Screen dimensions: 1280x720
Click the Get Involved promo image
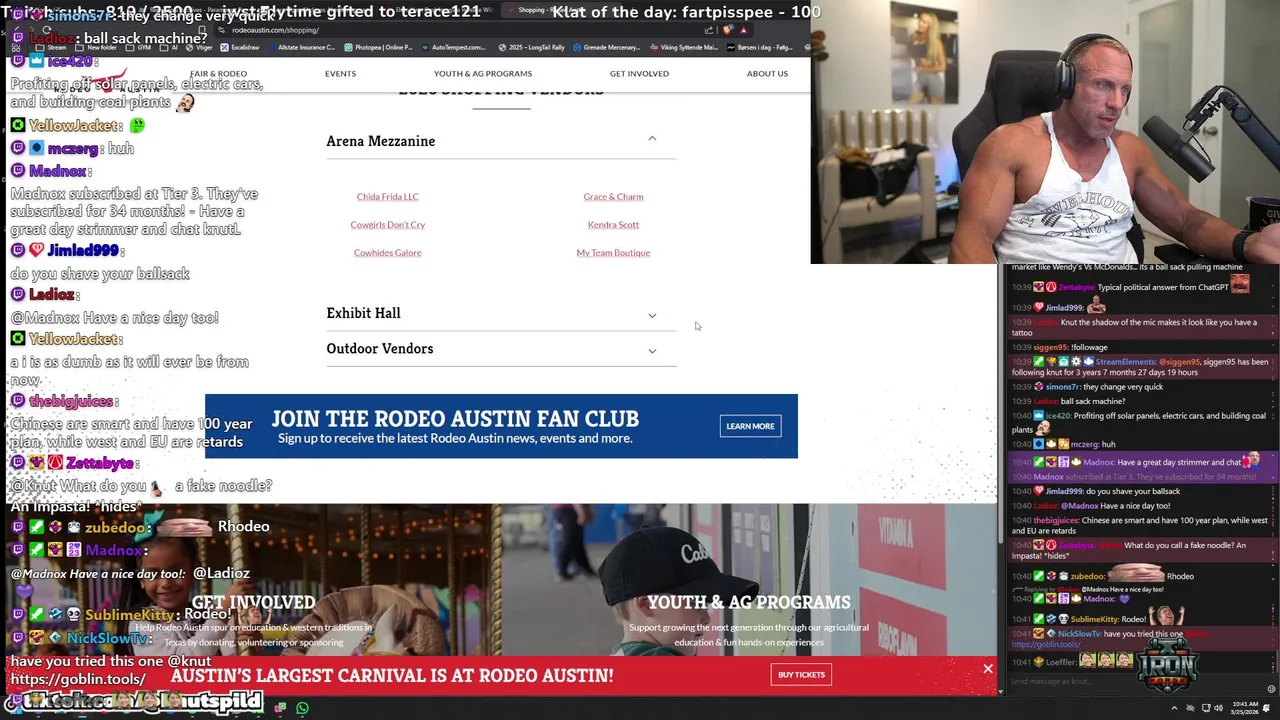pyautogui.click(x=252, y=580)
